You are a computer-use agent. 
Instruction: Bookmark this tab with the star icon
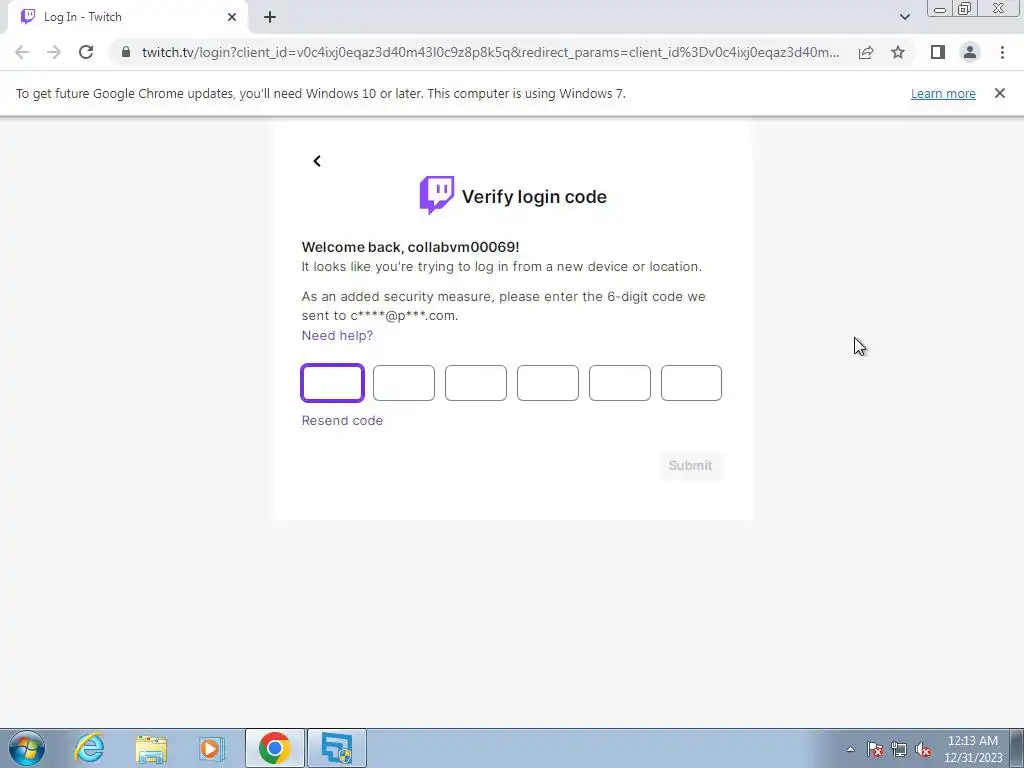tap(898, 52)
